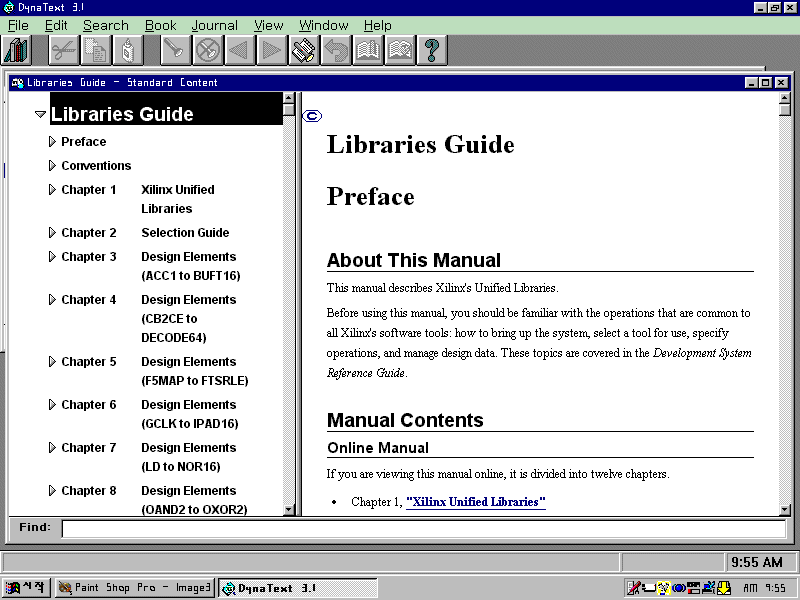This screenshot has width=800, height=600.
Task: Click contents pane scroll-down arrow
Action: (x=289, y=510)
